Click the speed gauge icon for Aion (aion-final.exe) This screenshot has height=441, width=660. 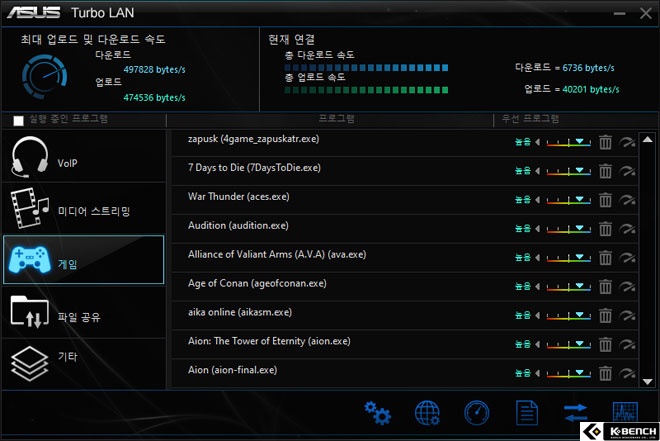627,373
